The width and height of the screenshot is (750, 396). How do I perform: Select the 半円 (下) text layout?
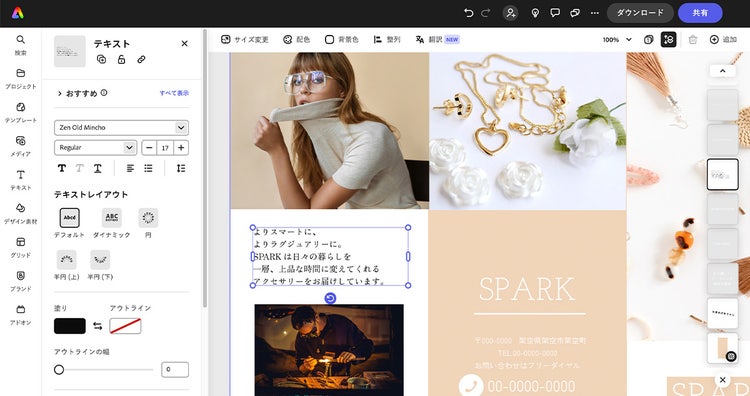coord(100,265)
